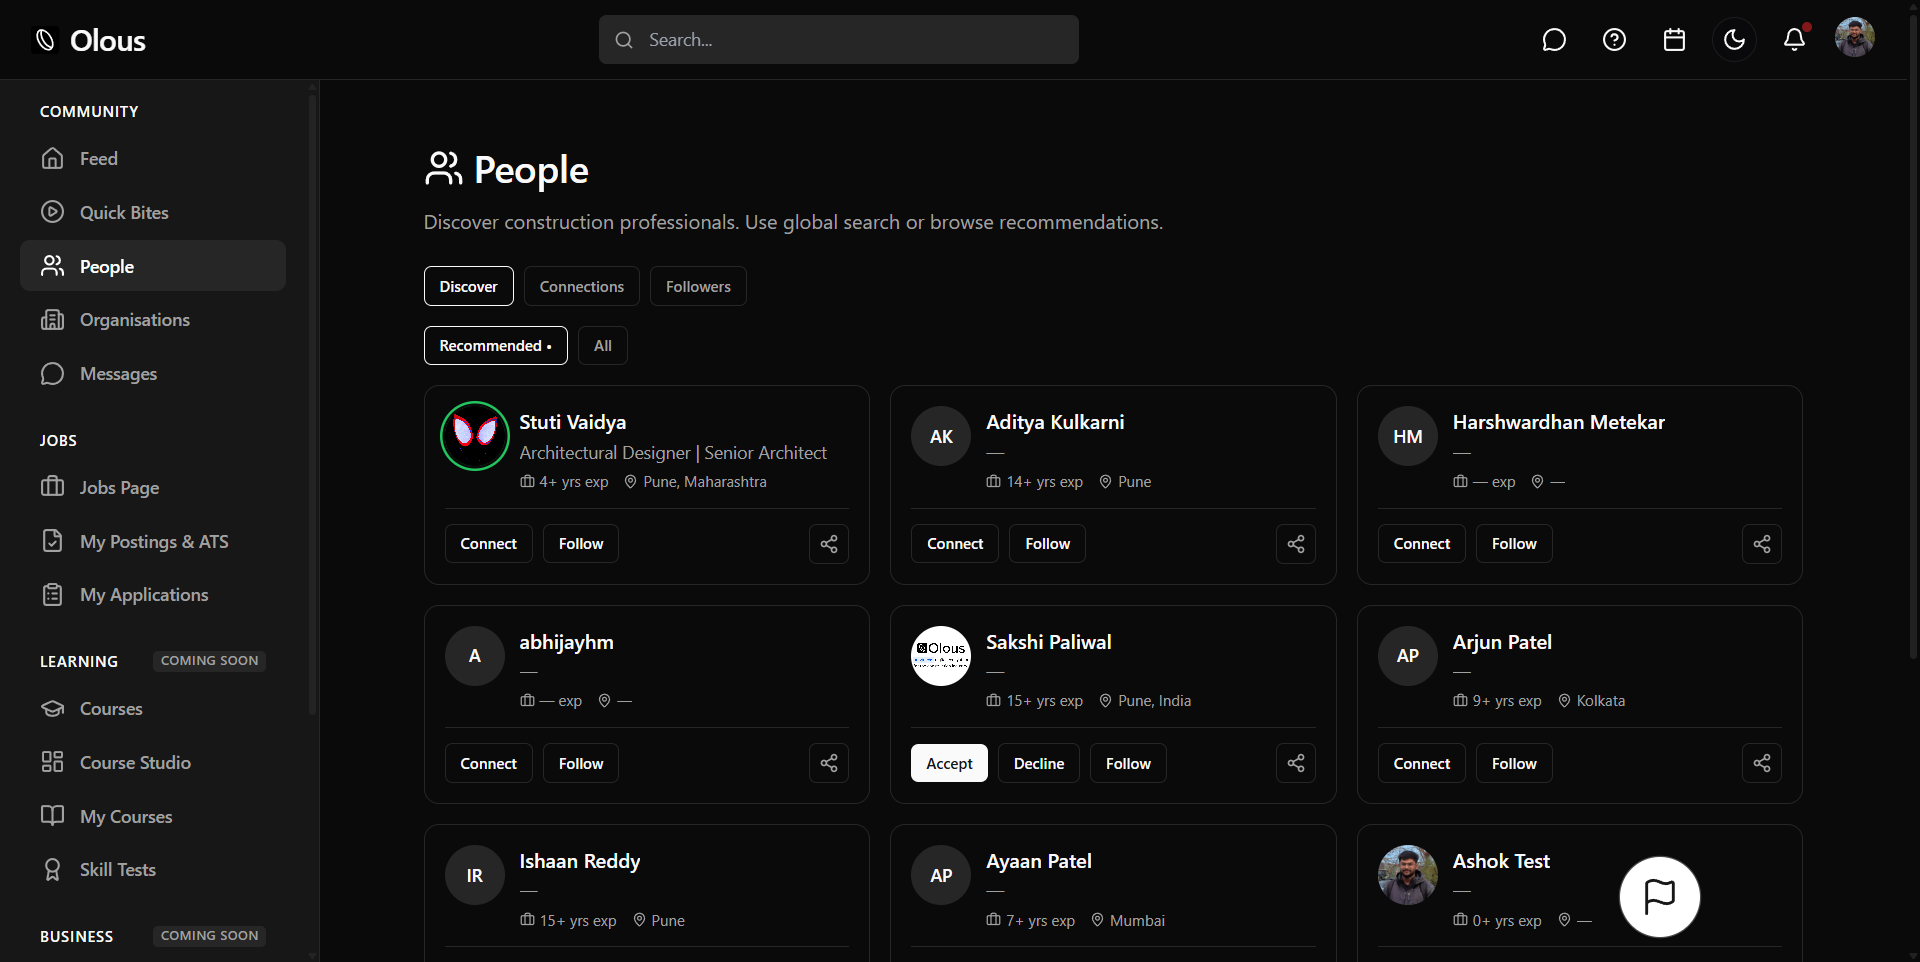Open Messages in sidebar
The height and width of the screenshot is (962, 1920).
click(153, 374)
